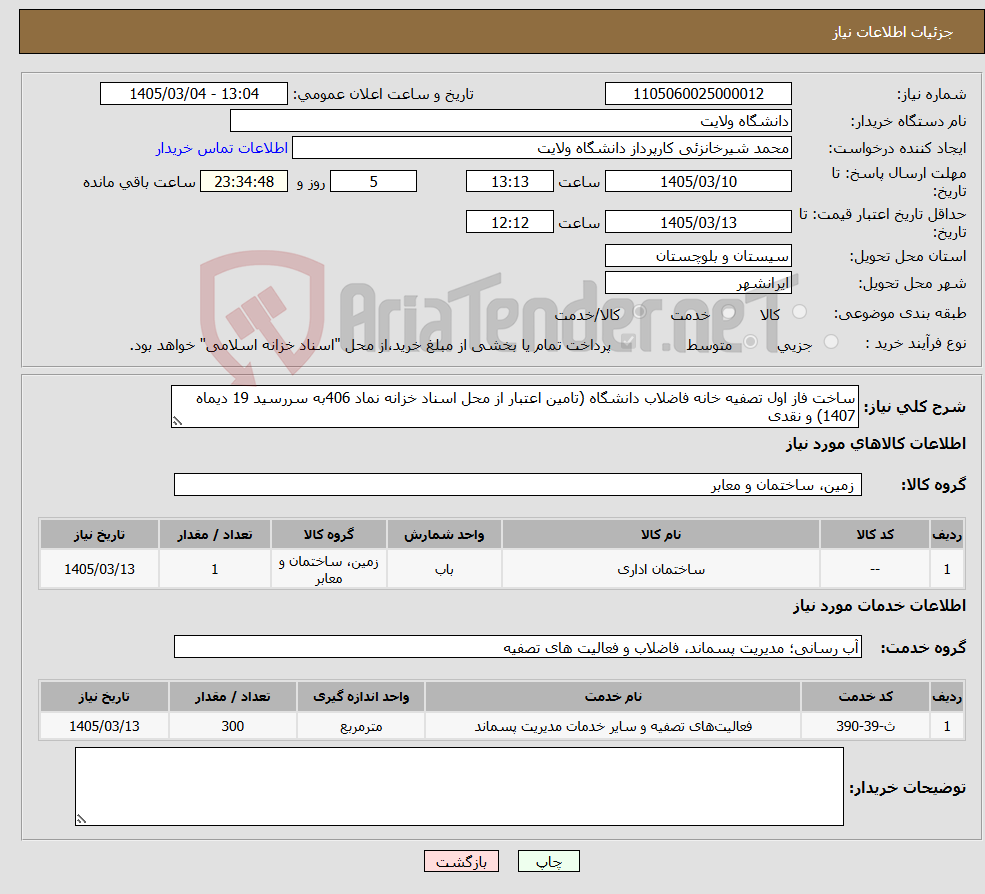Click the شماره نیاز field 1105060025000012

pos(698,94)
